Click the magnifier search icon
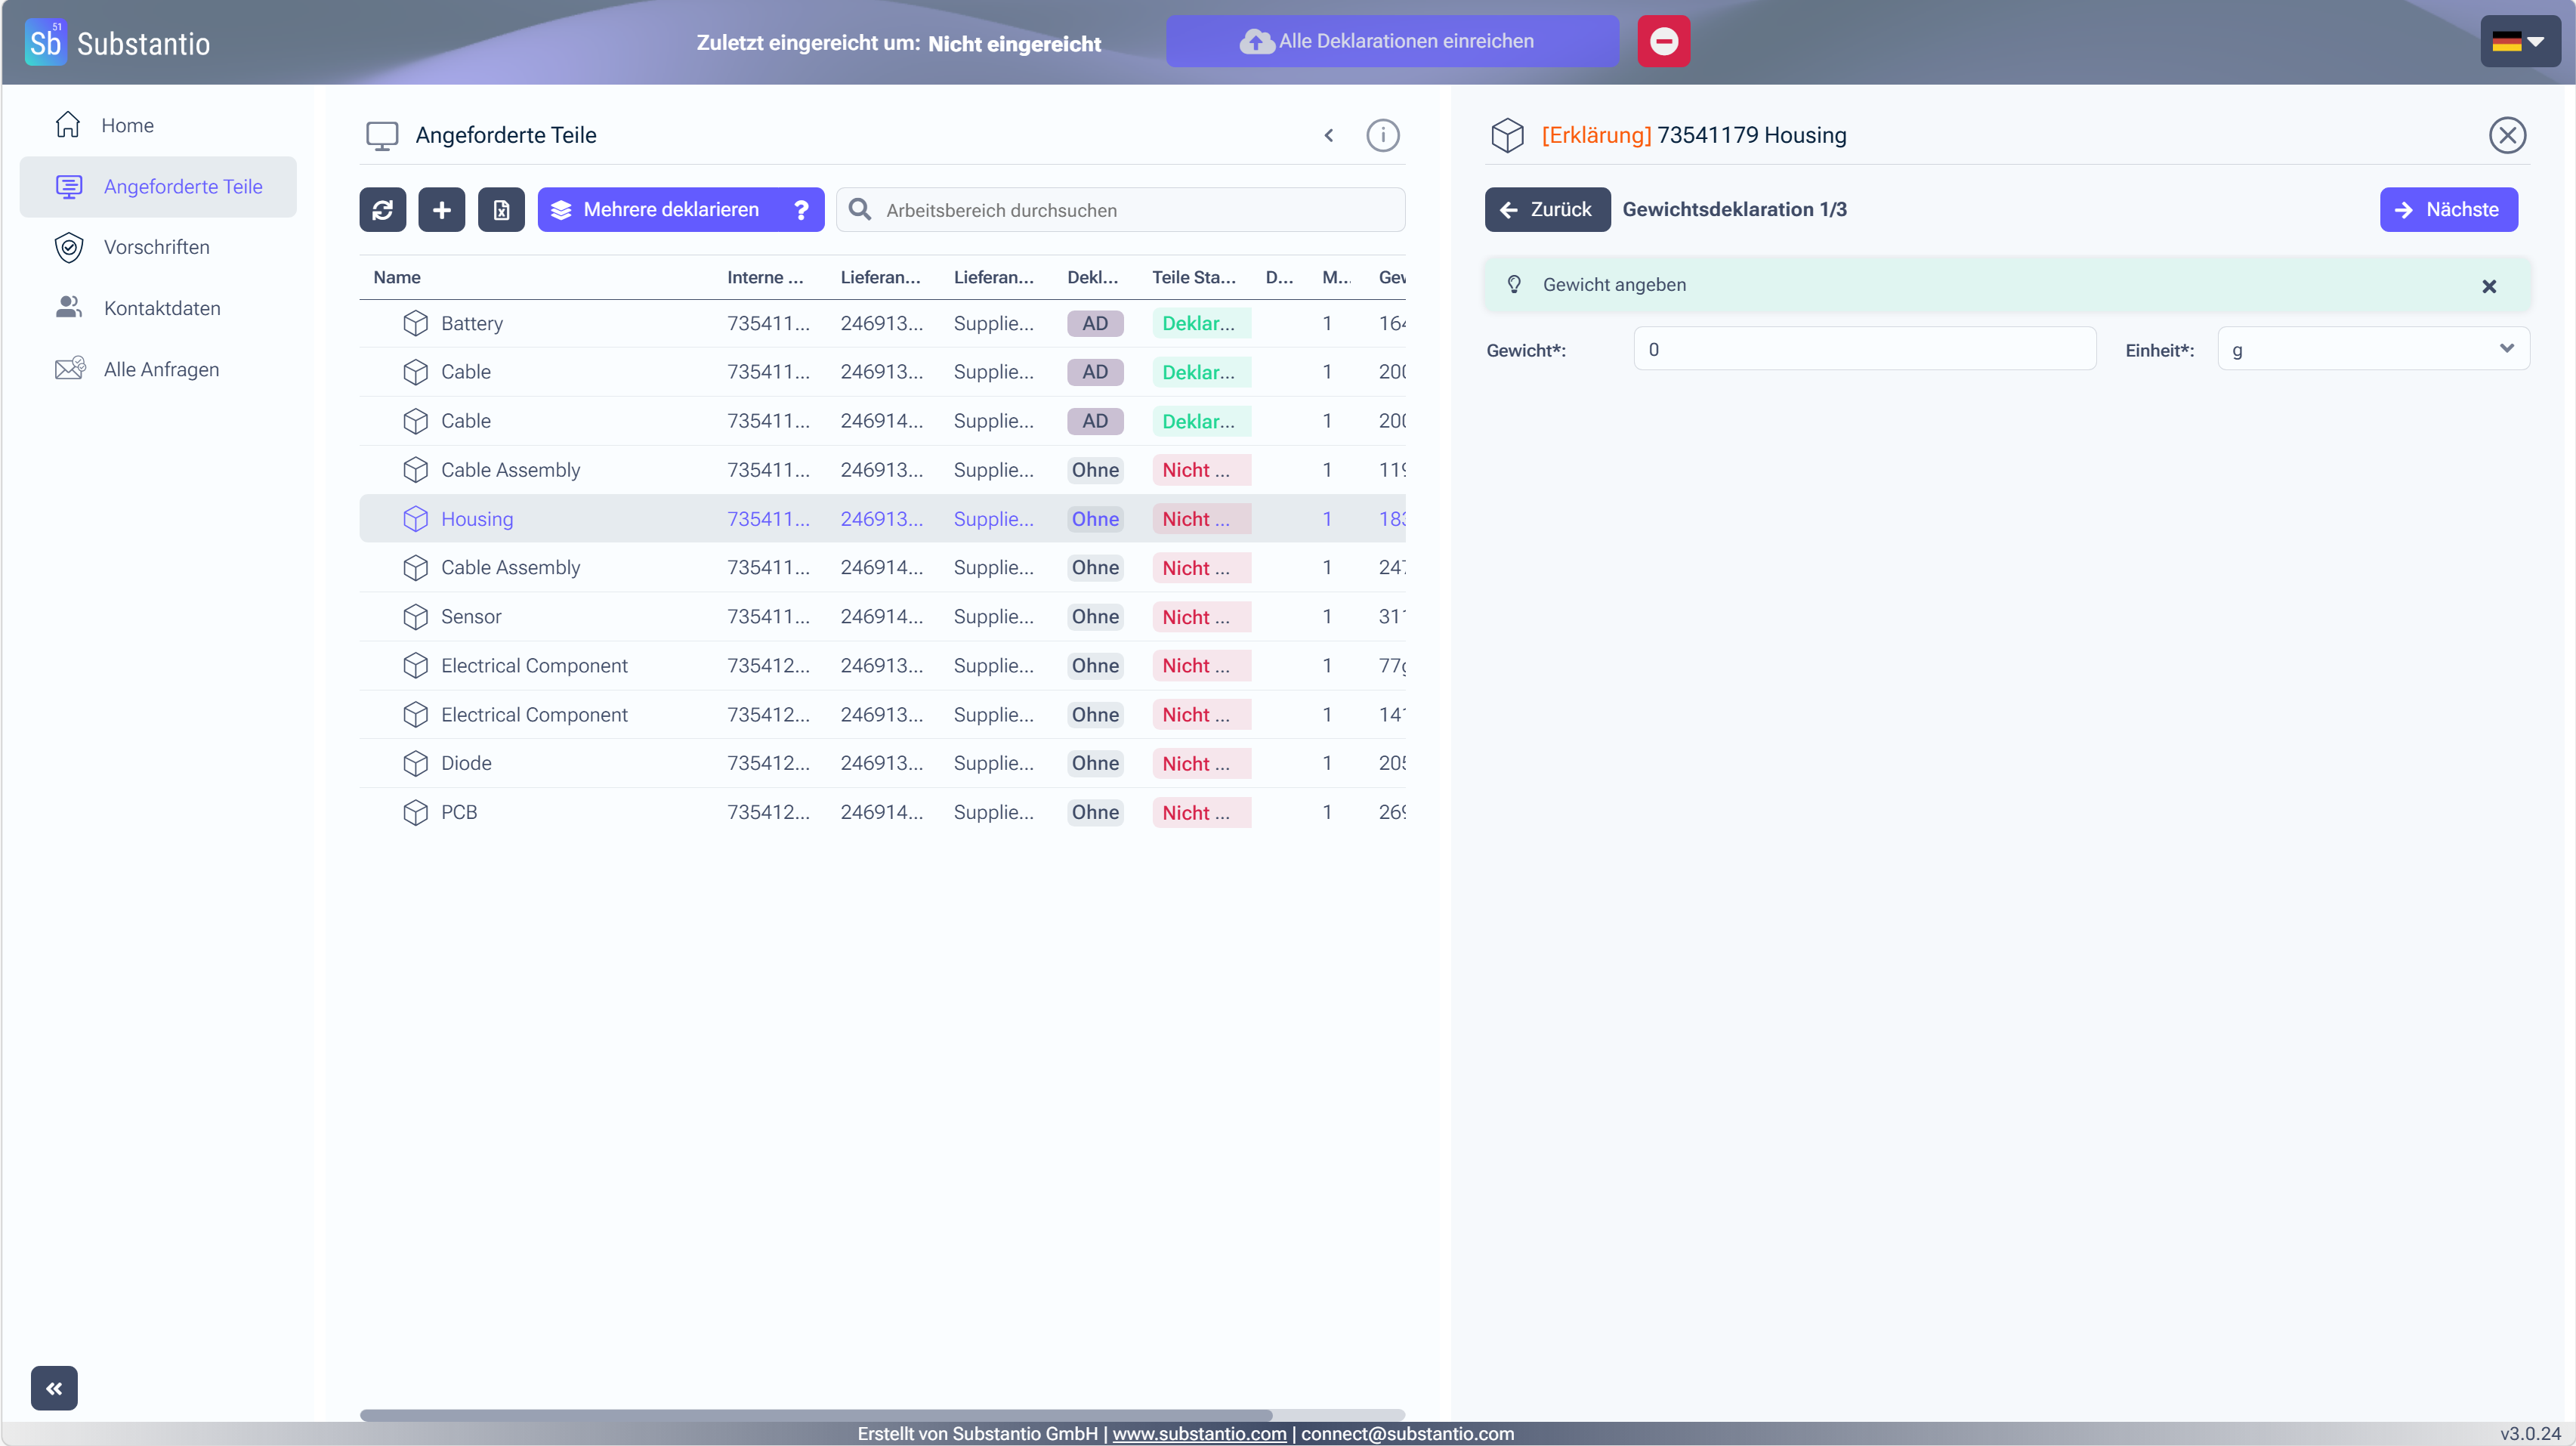 click(x=859, y=209)
